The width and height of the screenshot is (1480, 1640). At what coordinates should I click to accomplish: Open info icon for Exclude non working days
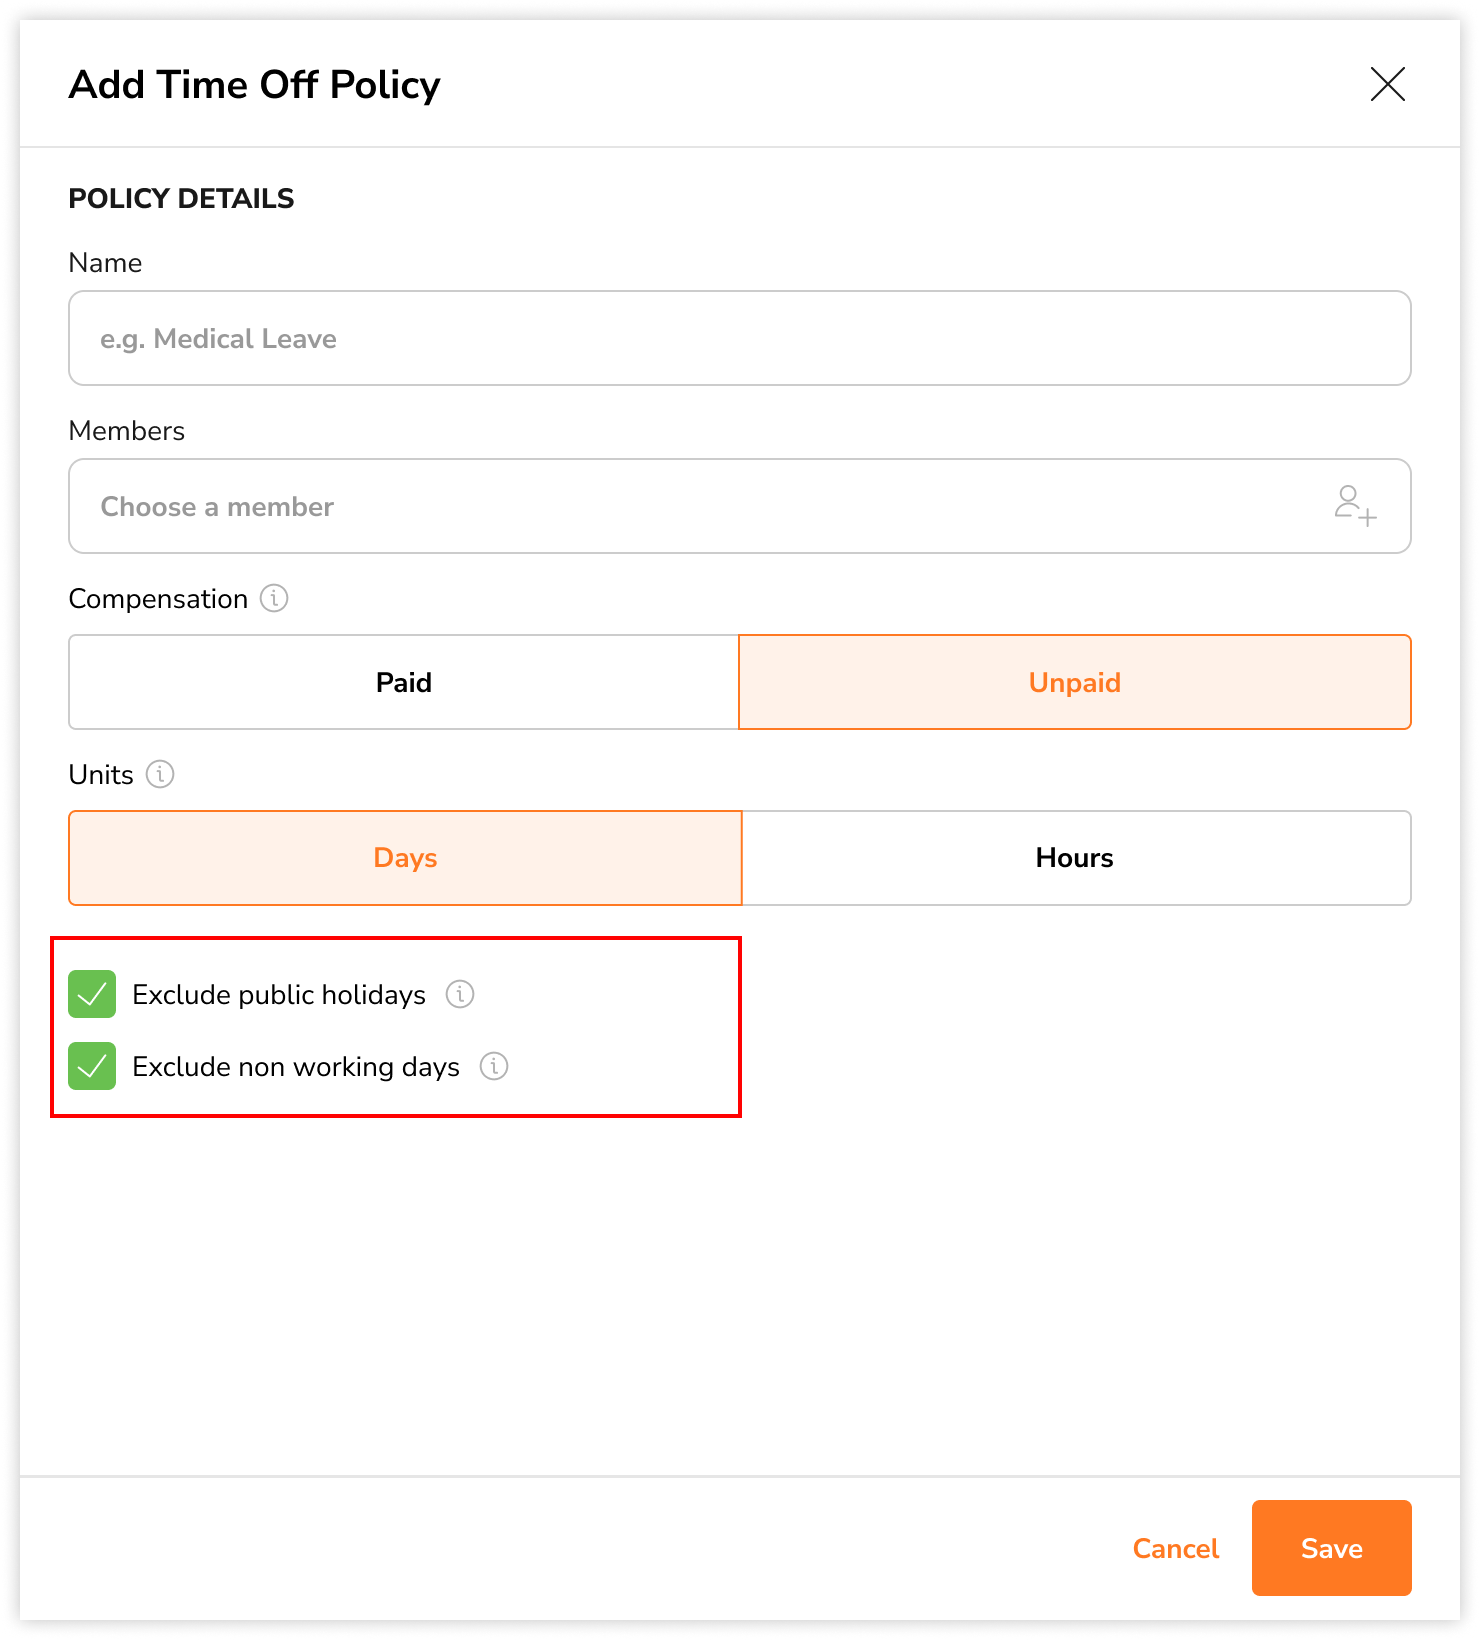[494, 1066]
